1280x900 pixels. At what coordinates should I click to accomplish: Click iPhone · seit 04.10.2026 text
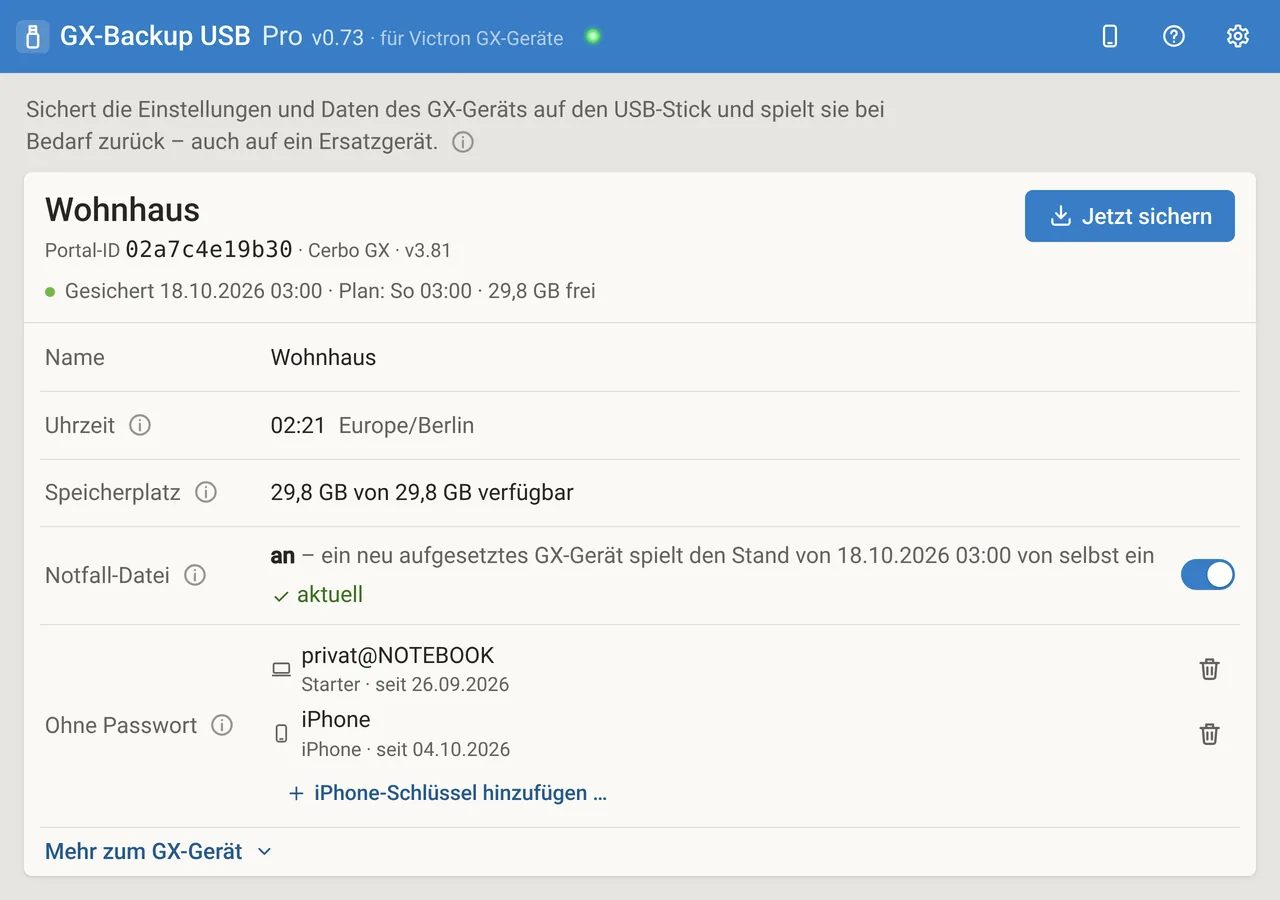pos(406,749)
